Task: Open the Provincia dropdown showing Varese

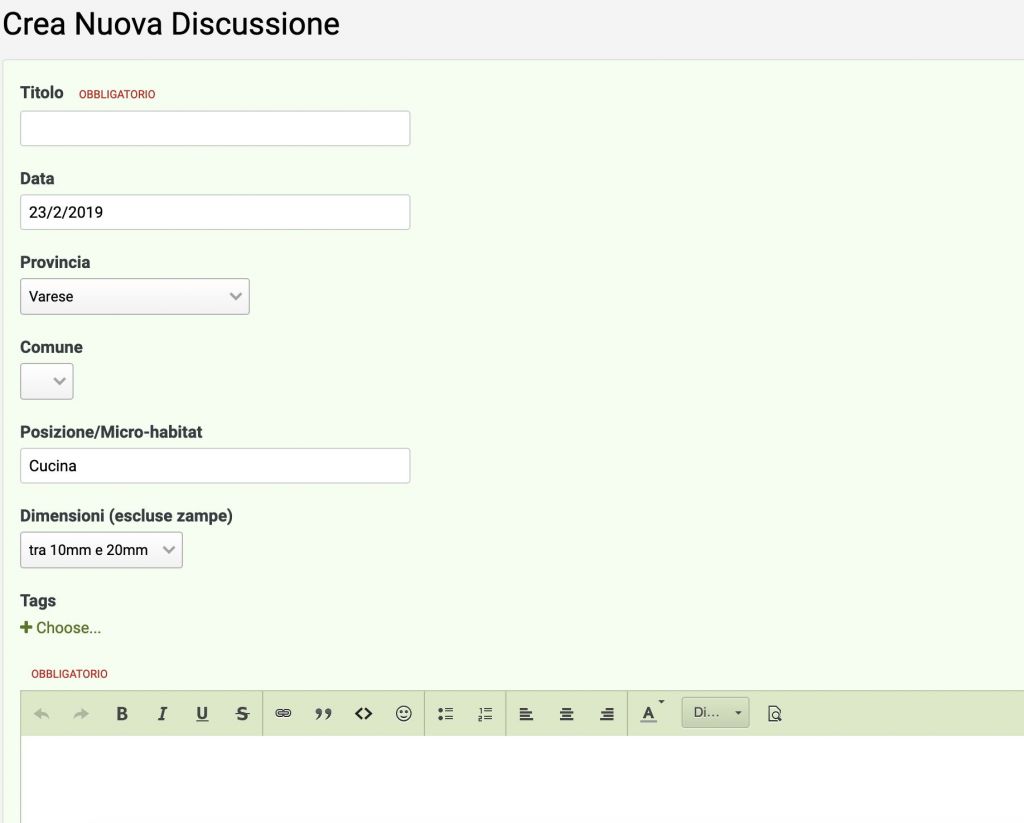Action: [134, 297]
